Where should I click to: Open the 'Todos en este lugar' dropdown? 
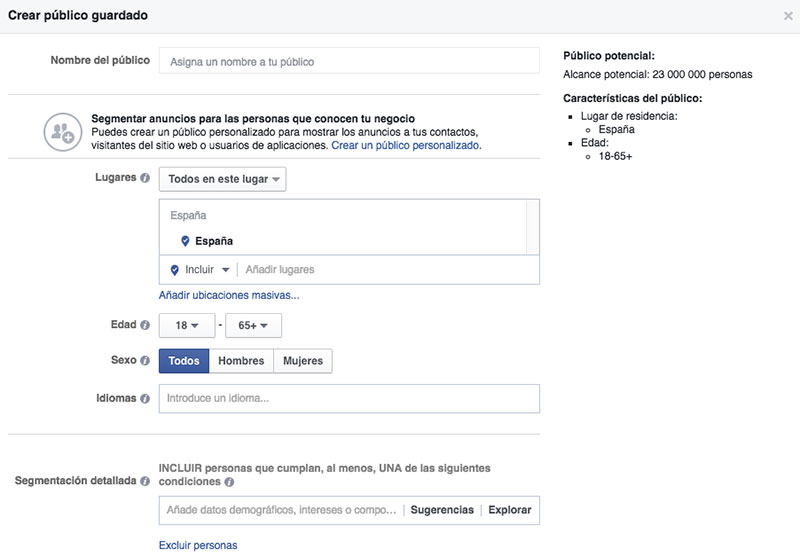(x=222, y=179)
